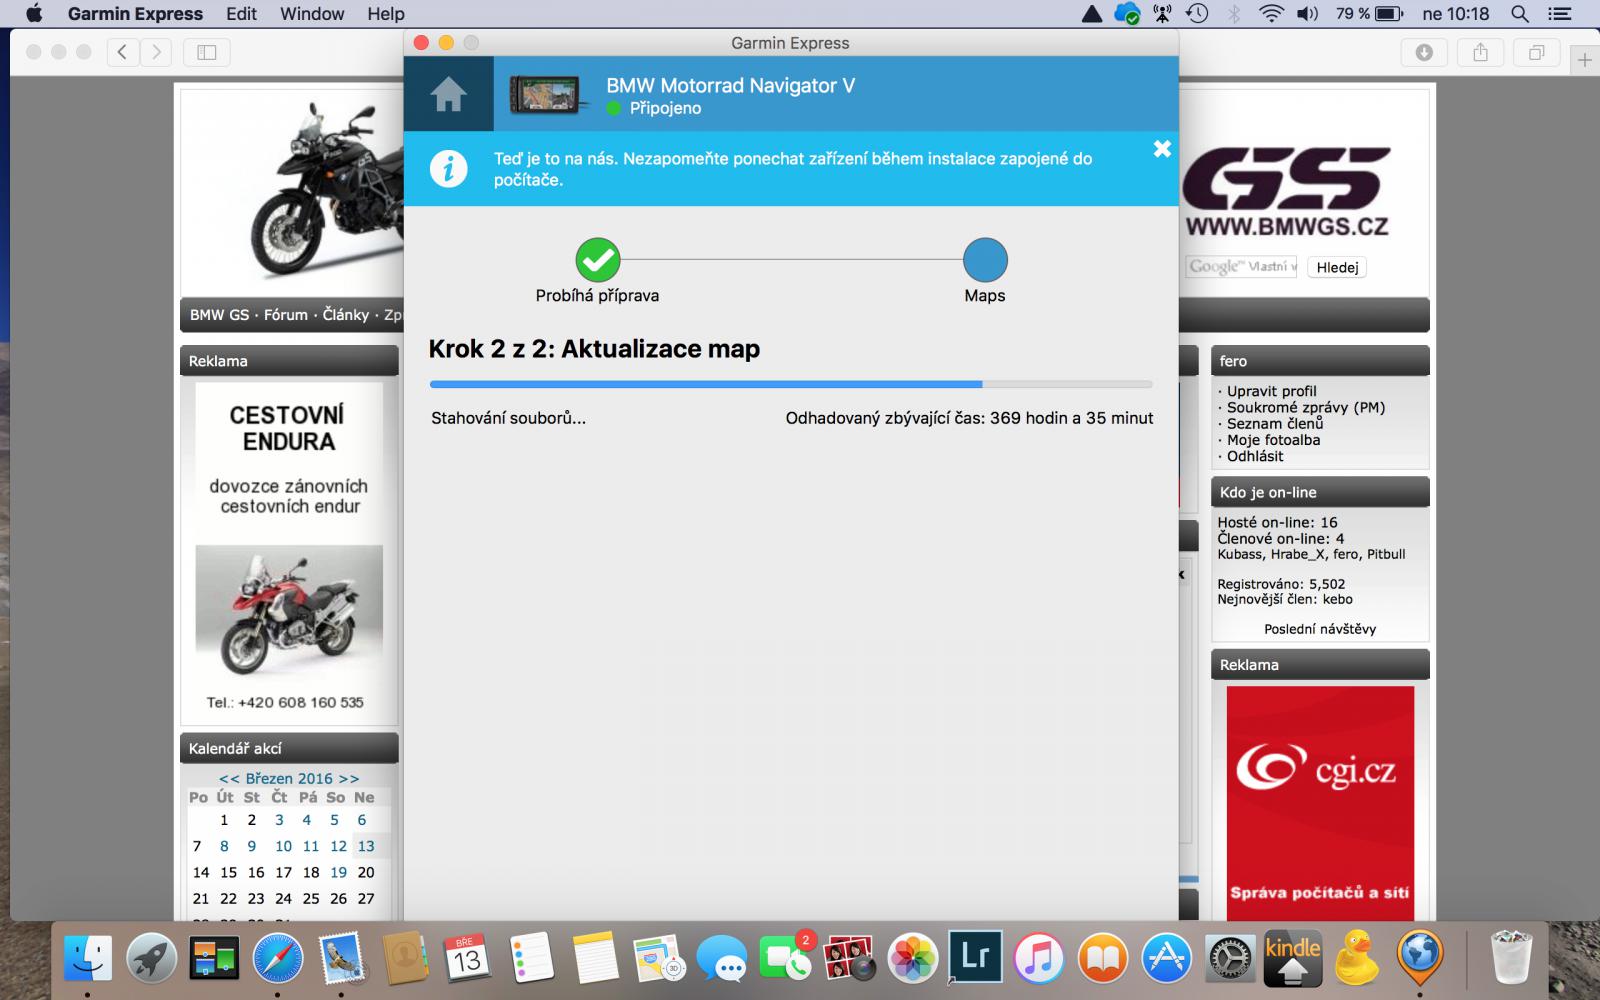Toggle the Safari sidebar button
Screen dimensions: 1600x1000
click(x=207, y=52)
